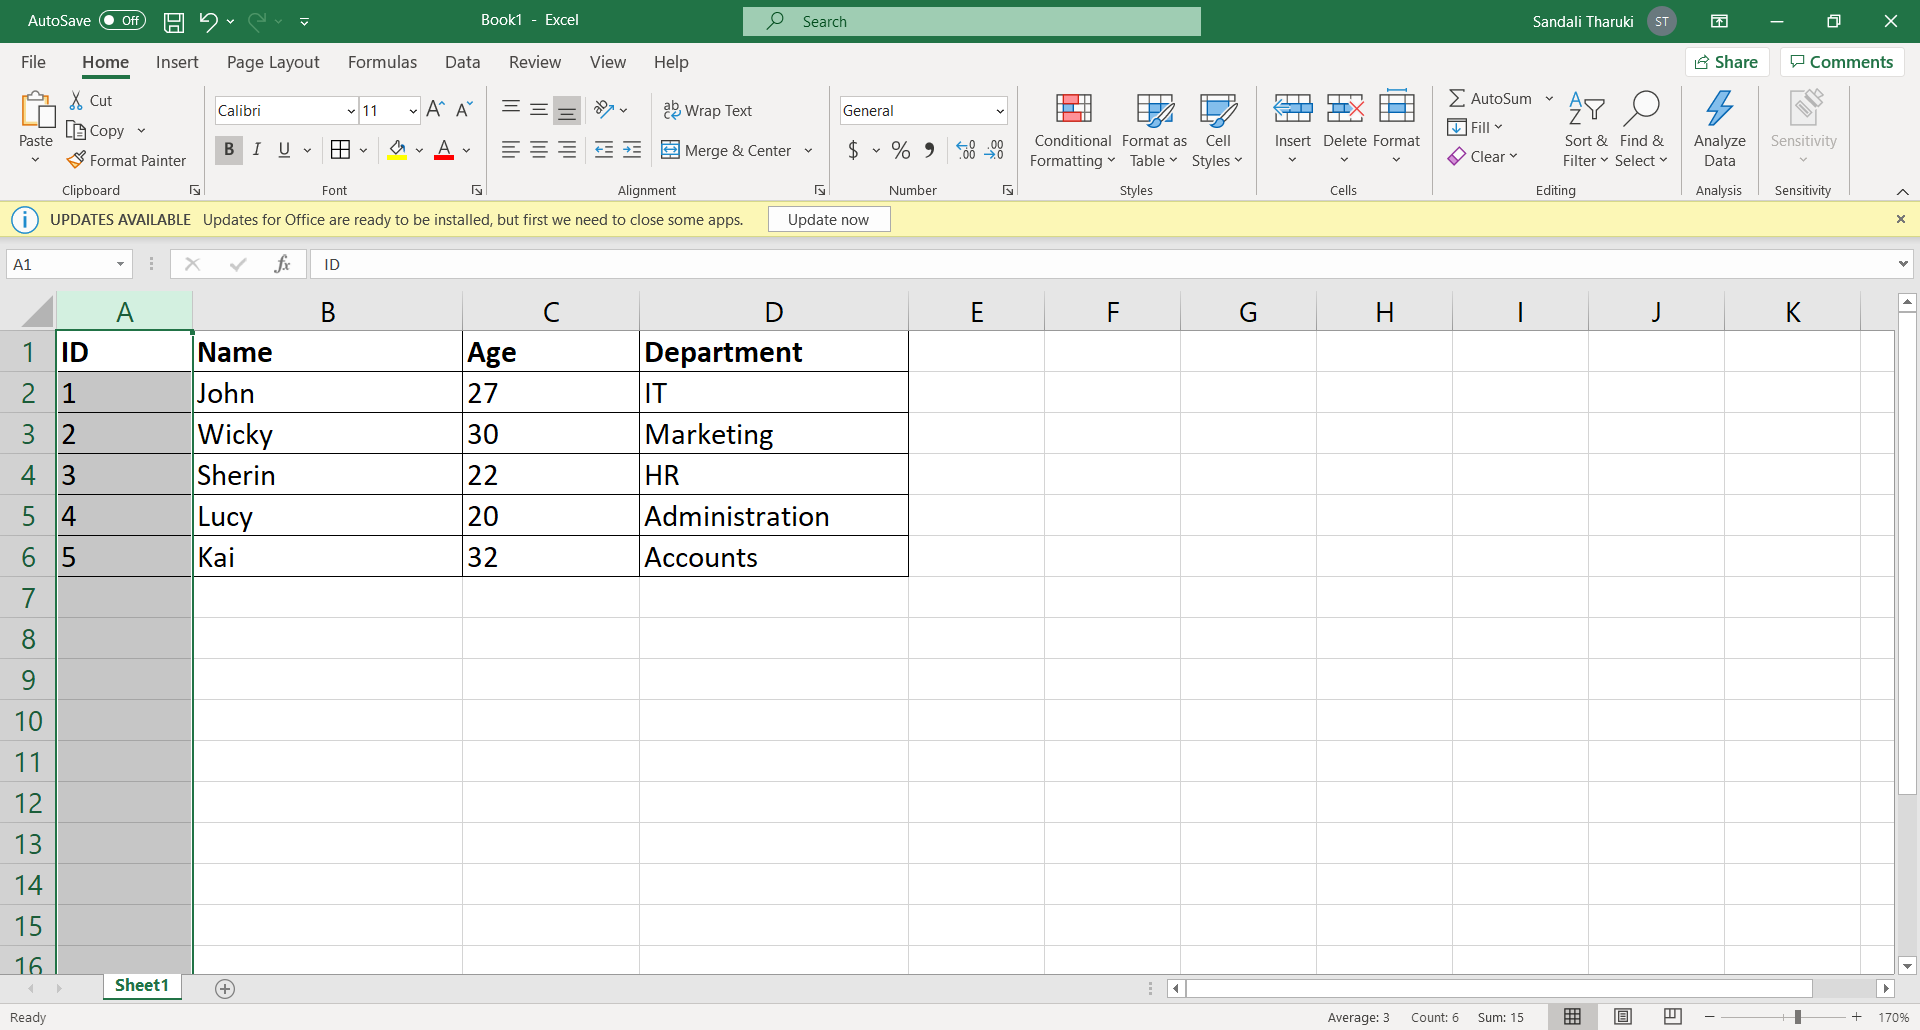Switch to the Formulas ribbon tab

(x=382, y=62)
